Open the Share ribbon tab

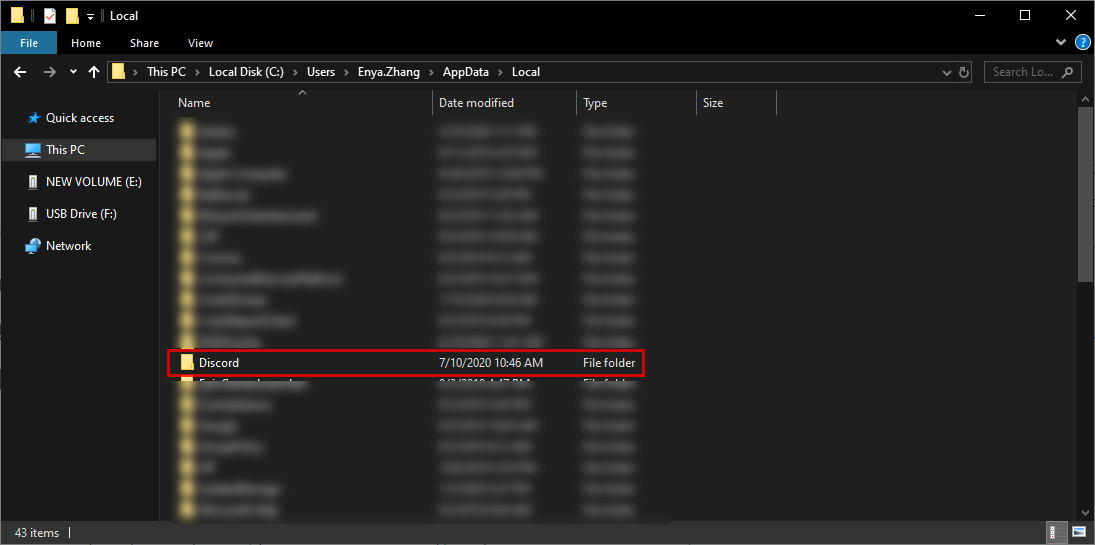pos(144,43)
